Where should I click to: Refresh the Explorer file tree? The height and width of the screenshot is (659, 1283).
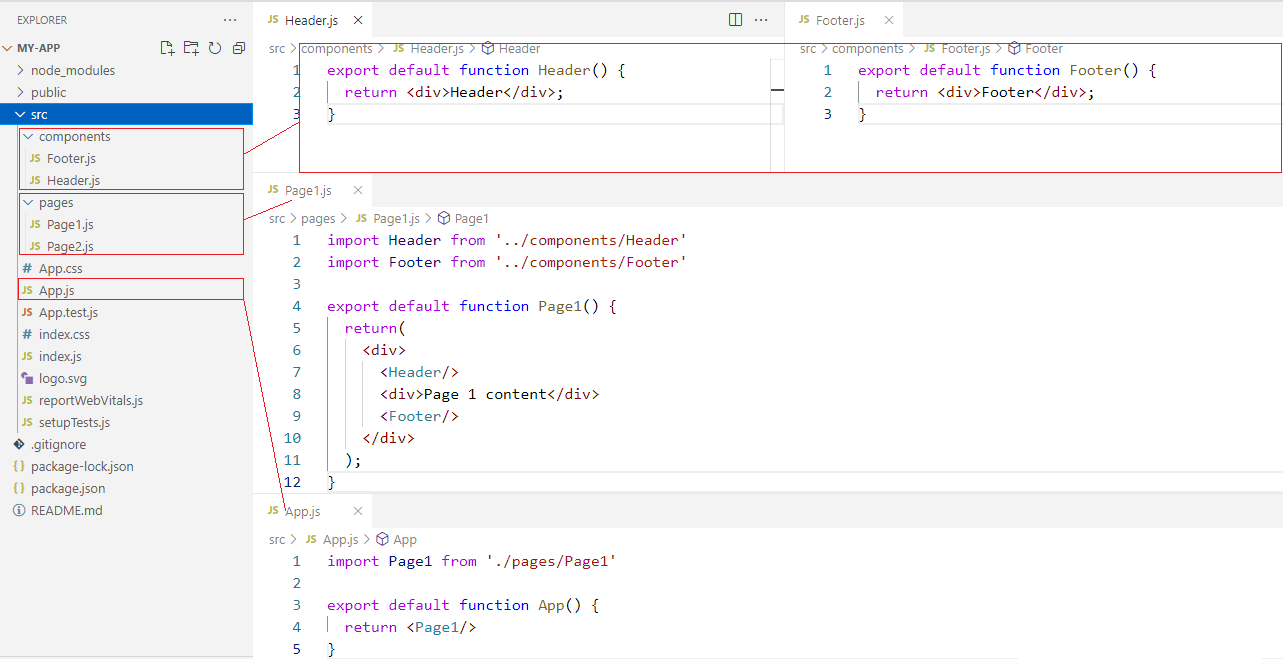(214, 48)
